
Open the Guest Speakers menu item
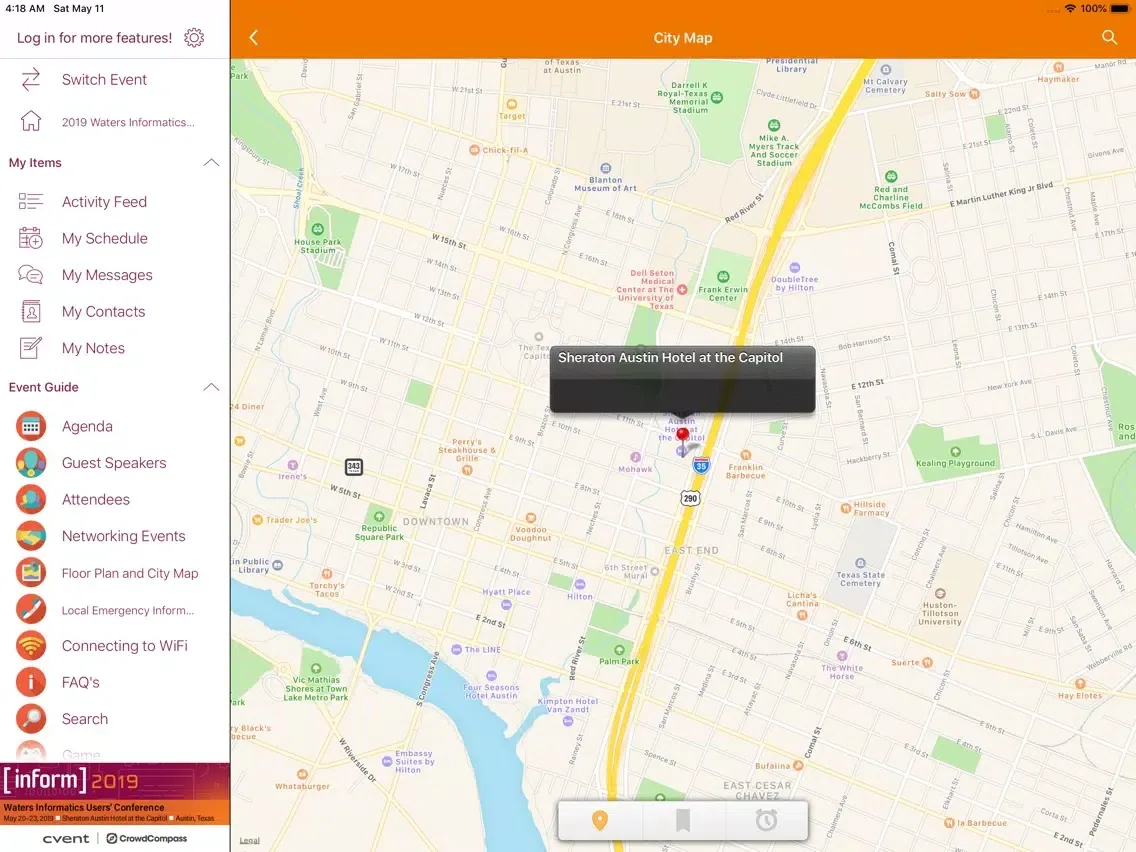(x=114, y=463)
